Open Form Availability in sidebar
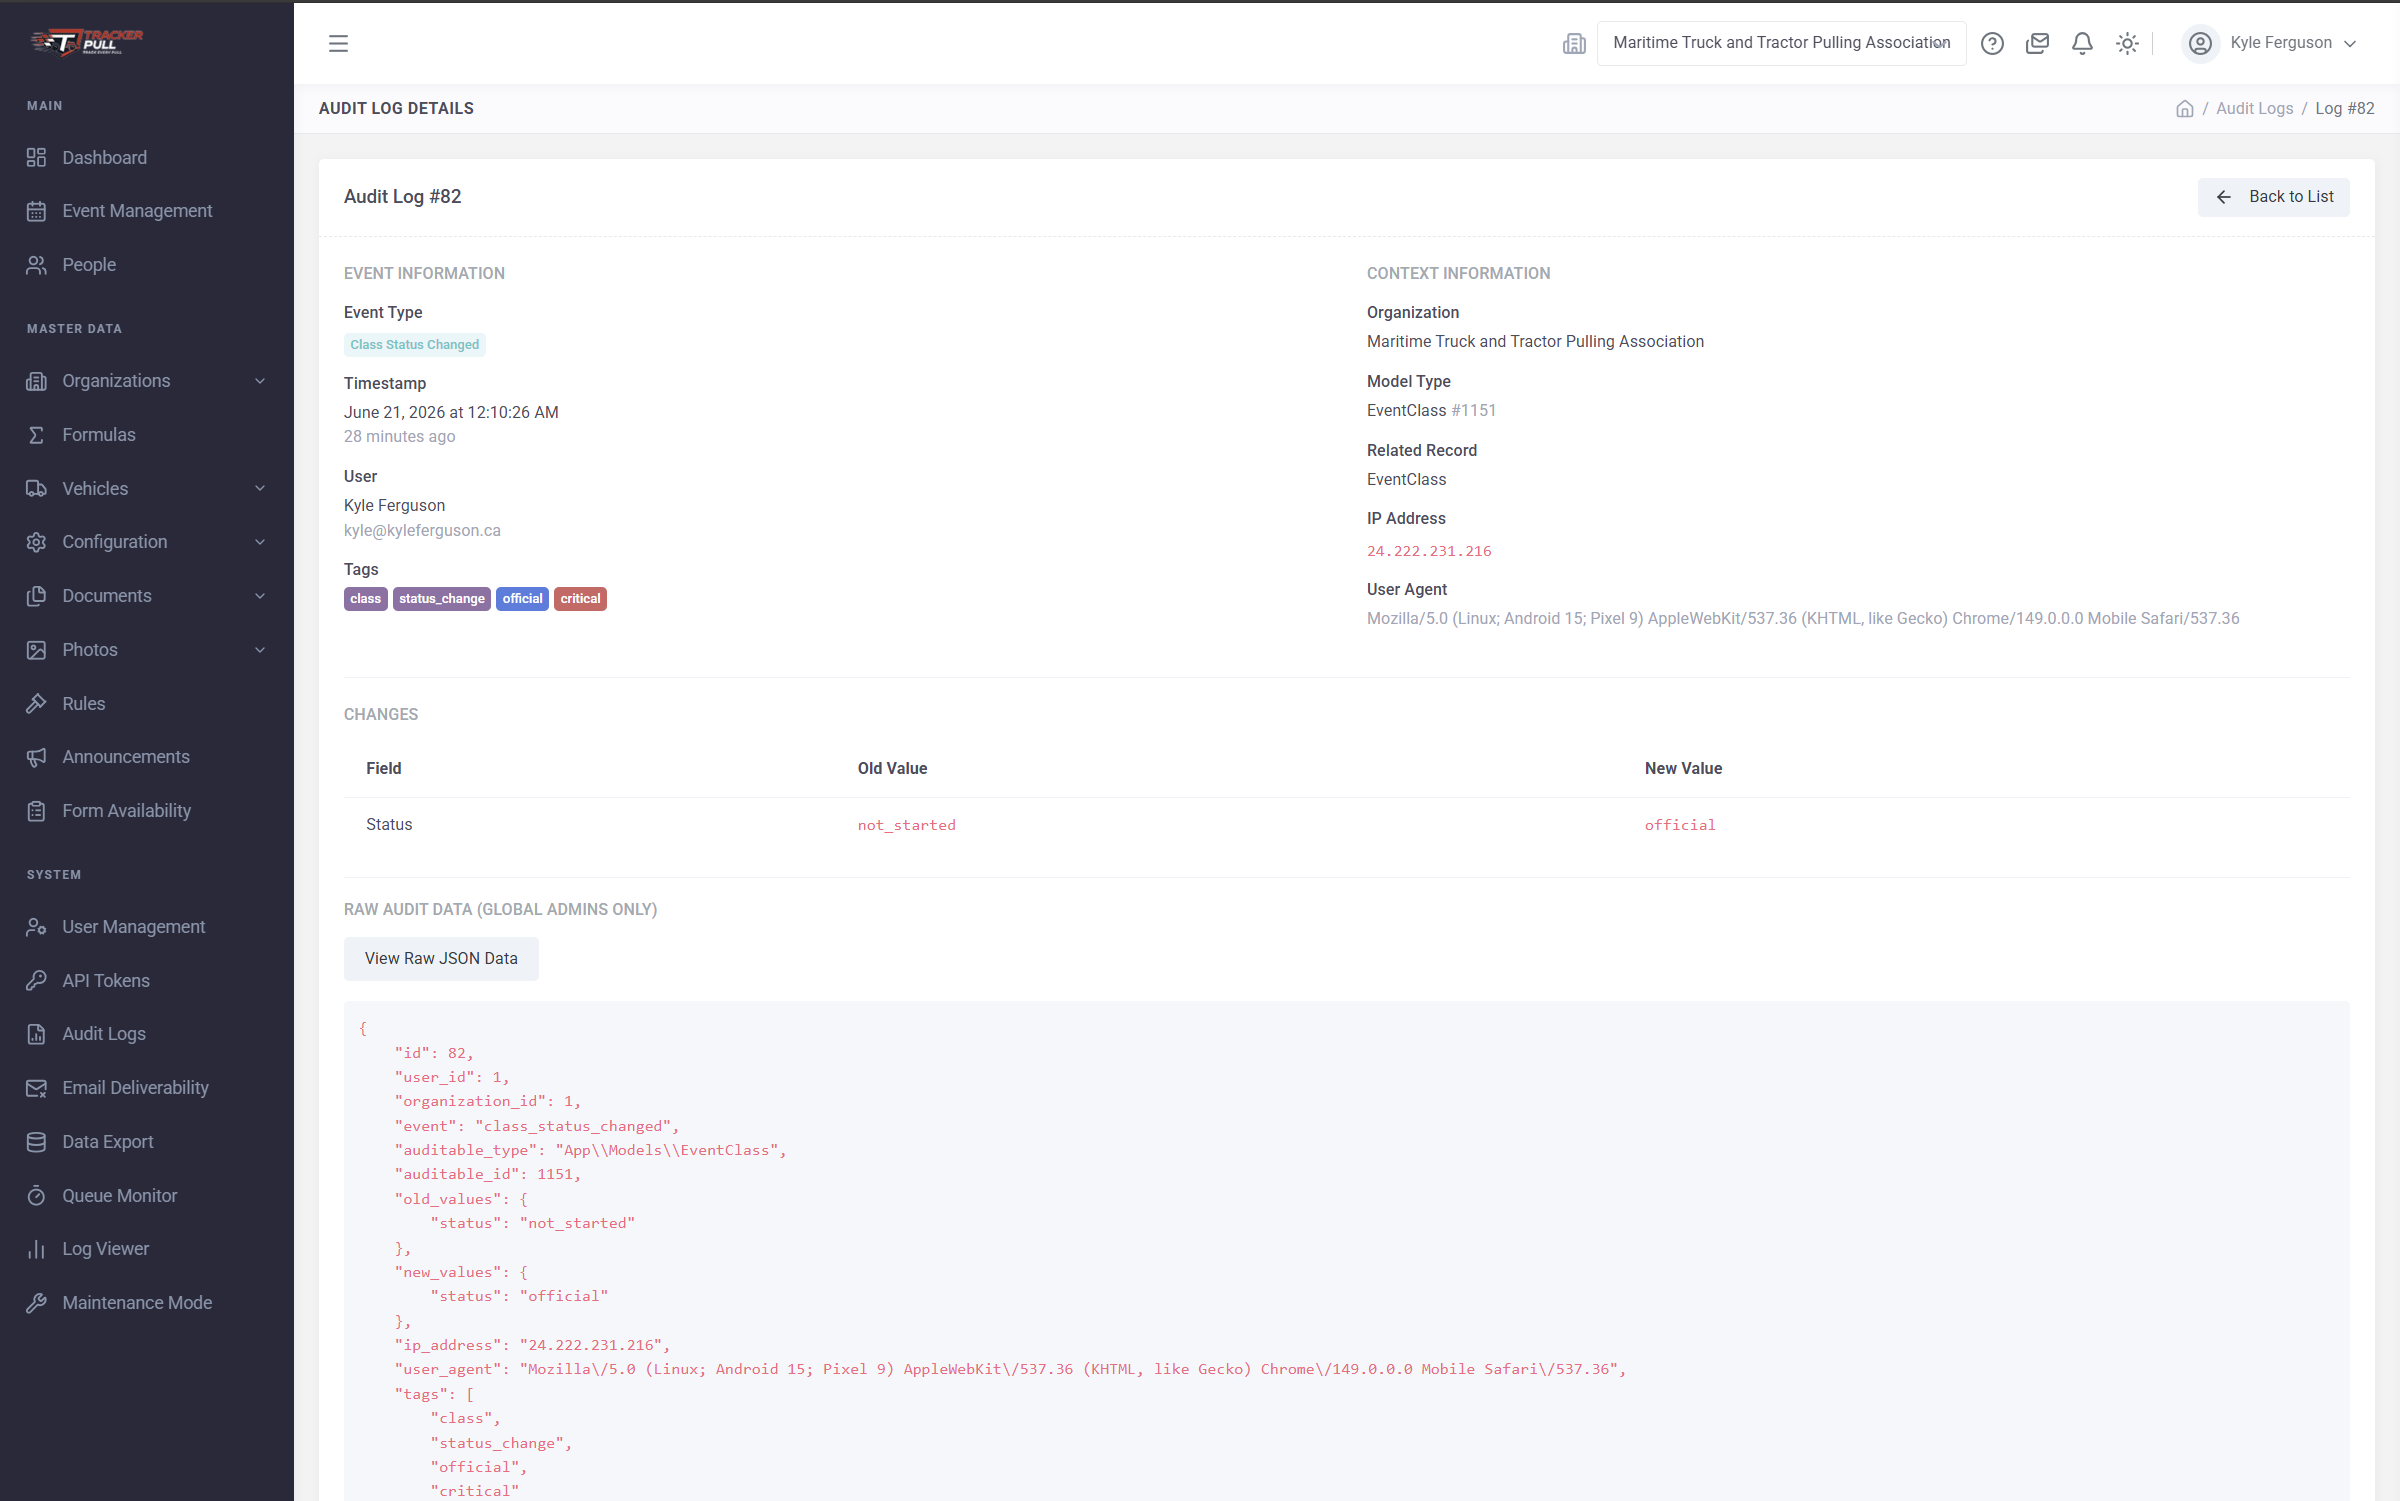Viewport: 2400px width, 1501px height. [x=147, y=811]
